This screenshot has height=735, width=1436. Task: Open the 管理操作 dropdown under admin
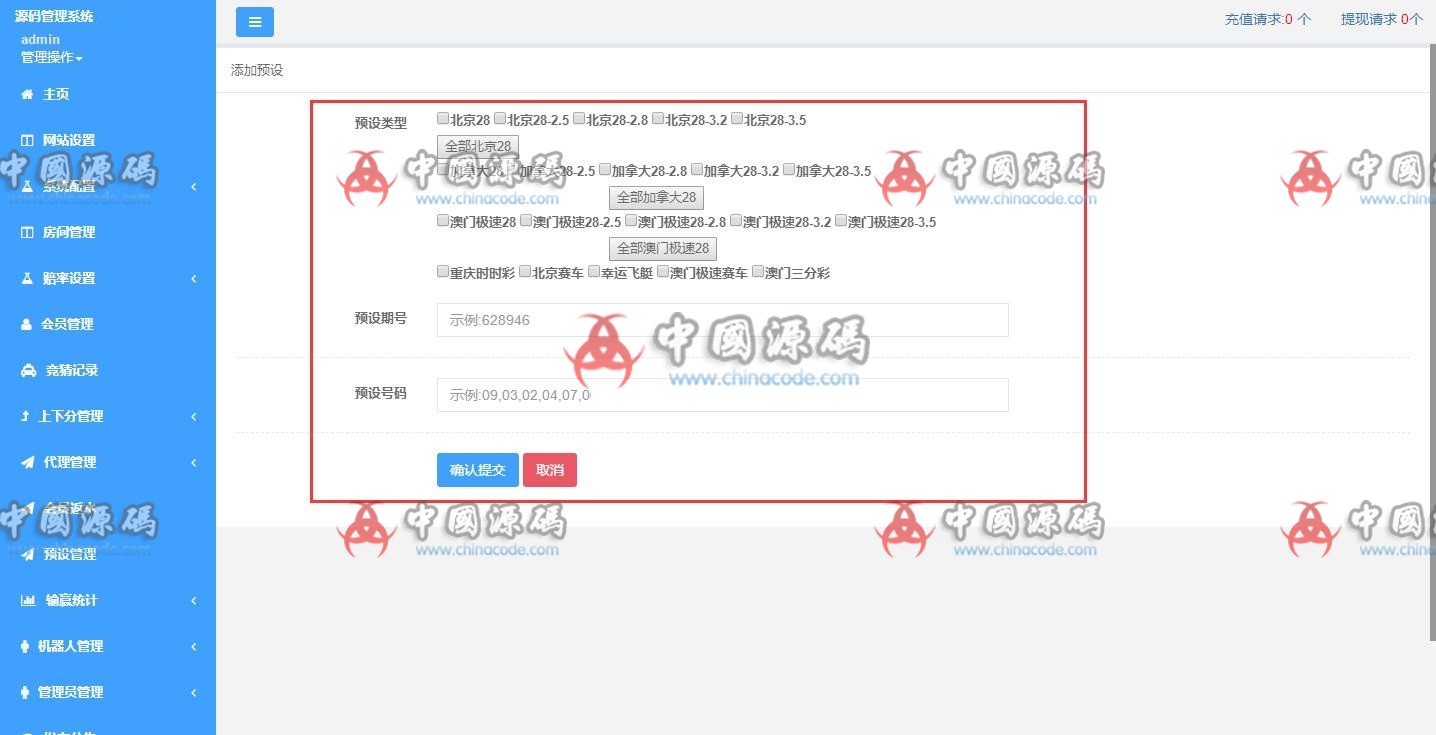[x=52, y=57]
